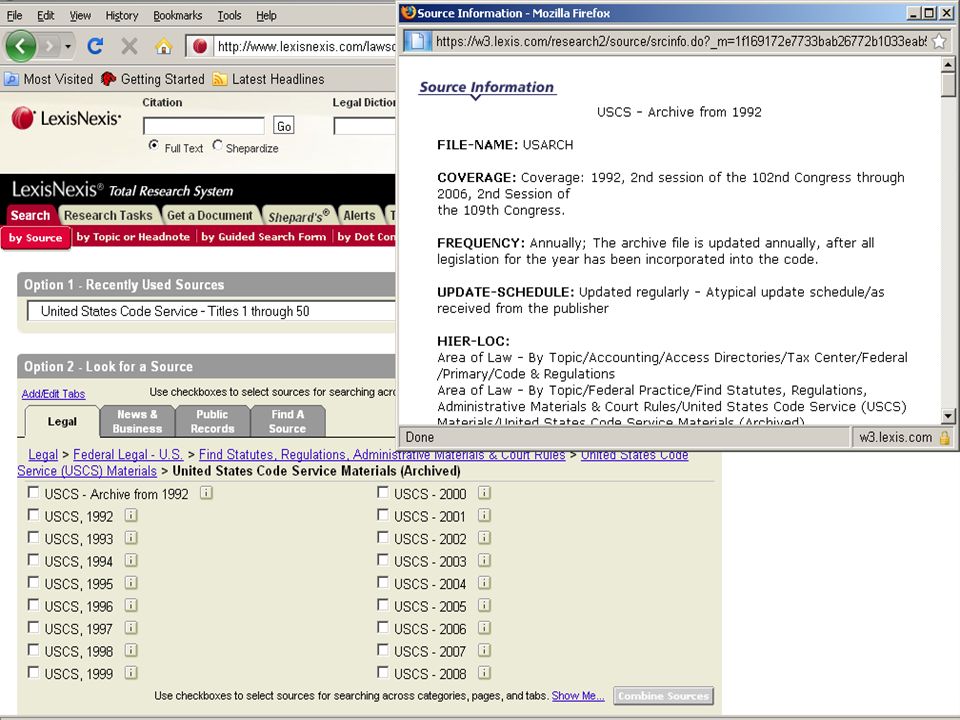The image size is (960, 720).
Task: Open the Add/Edit Tabs link
Action: click(x=53, y=394)
